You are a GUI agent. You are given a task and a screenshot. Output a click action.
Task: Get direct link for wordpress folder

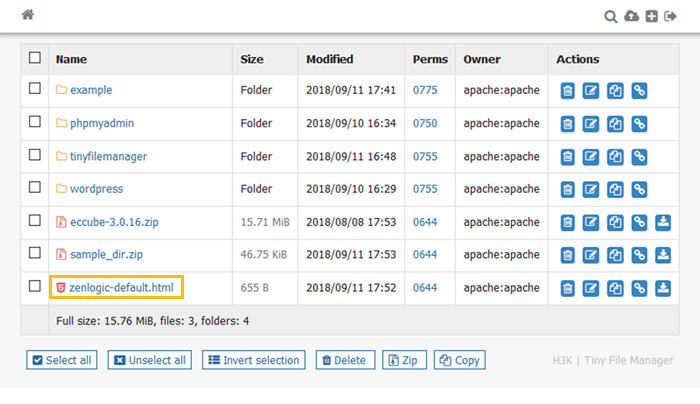click(639, 190)
